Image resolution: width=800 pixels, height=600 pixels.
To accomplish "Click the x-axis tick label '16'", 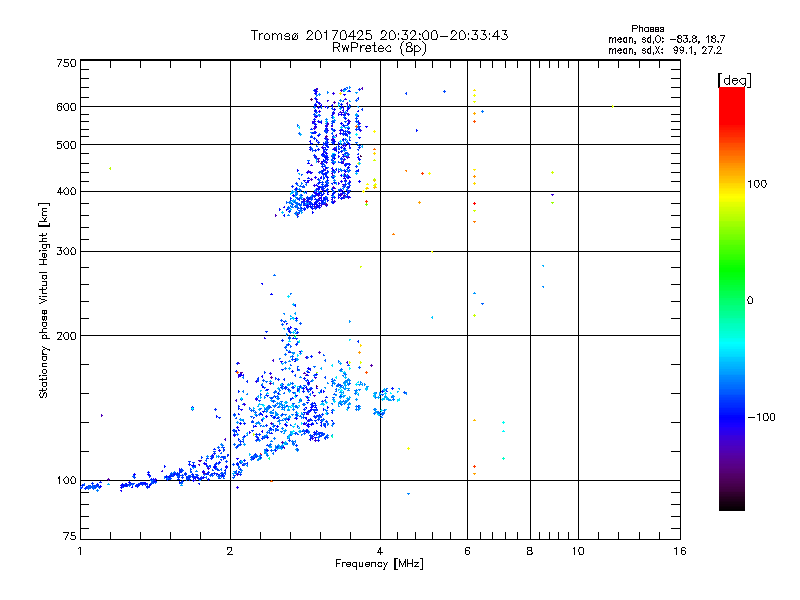I will point(680,551).
